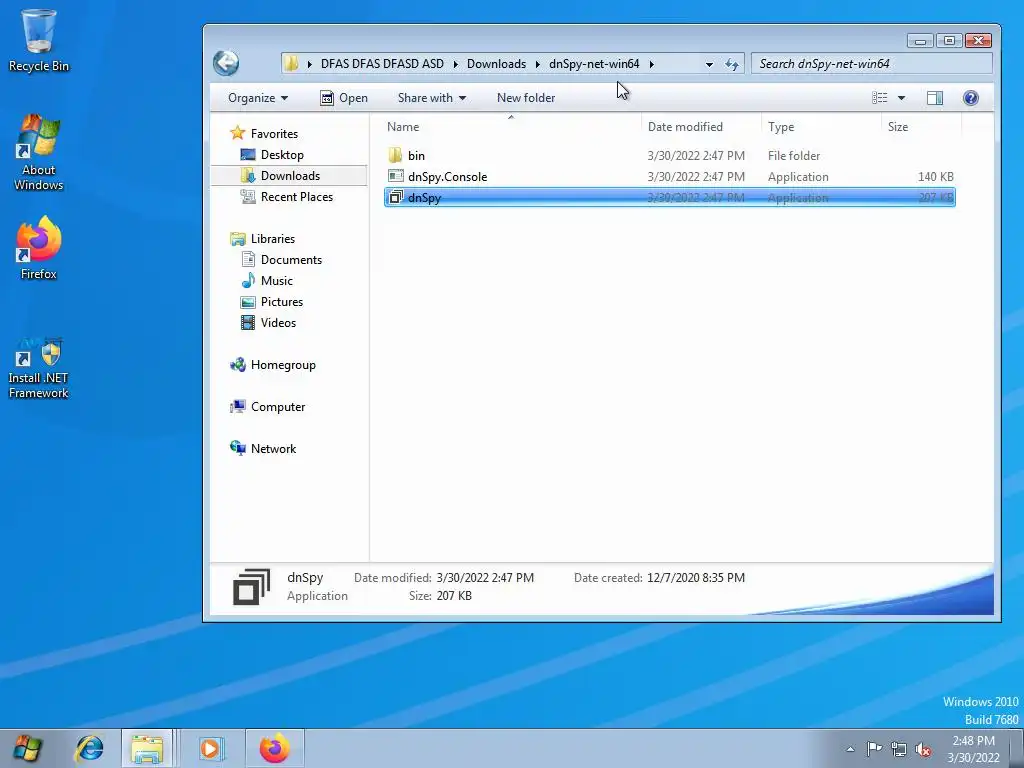This screenshot has width=1024, height=768.
Task: Select the Firefox desktop shortcut
Action: click(39, 248)
